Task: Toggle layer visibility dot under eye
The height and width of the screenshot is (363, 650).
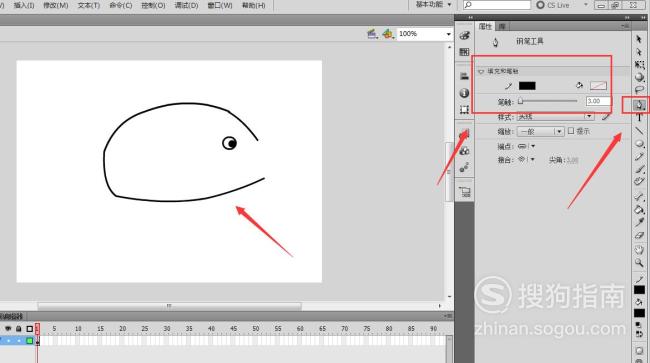Action: 8,341
